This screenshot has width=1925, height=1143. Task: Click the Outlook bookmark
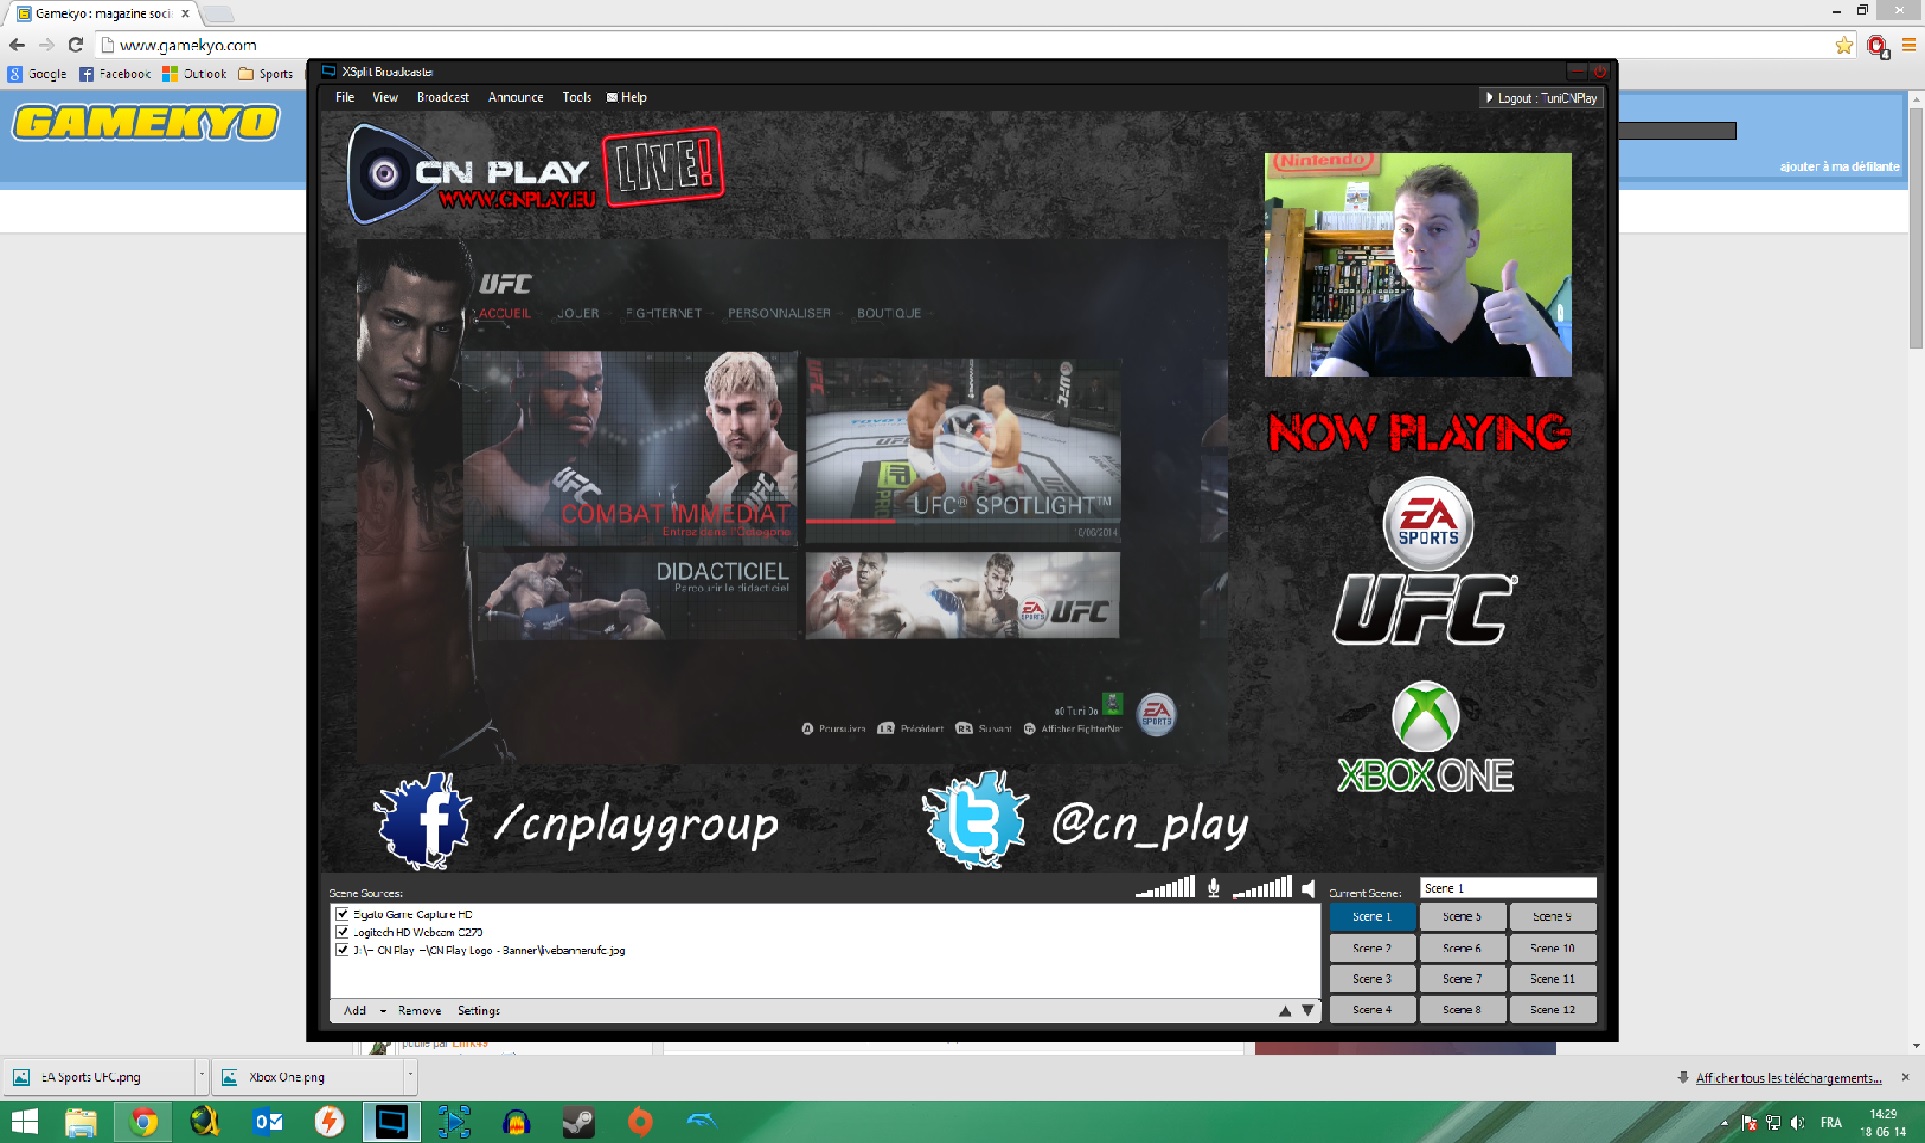click(195, 74)
